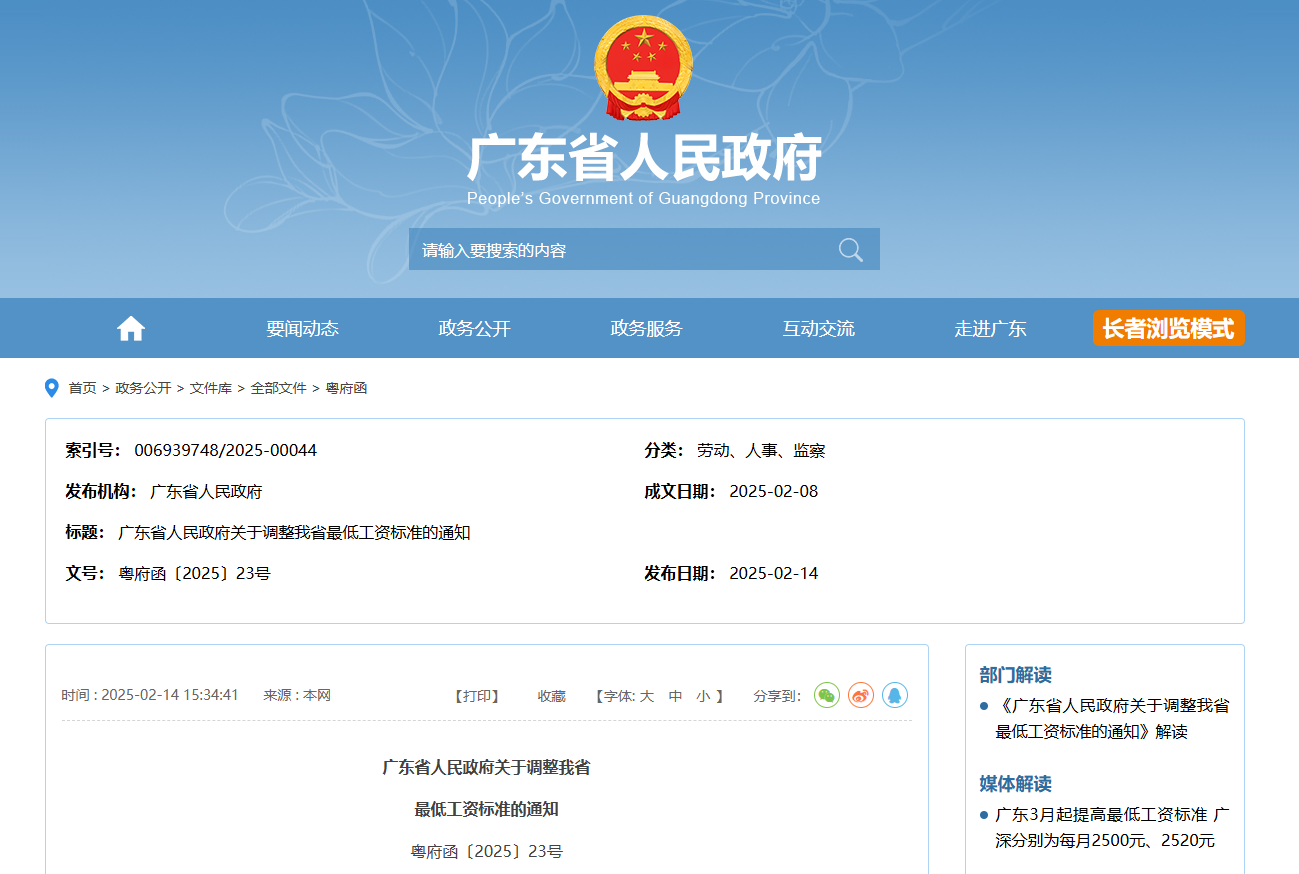Click the search magnifier icon
This screenshot has height=874, width=1299.
[850, 250]
